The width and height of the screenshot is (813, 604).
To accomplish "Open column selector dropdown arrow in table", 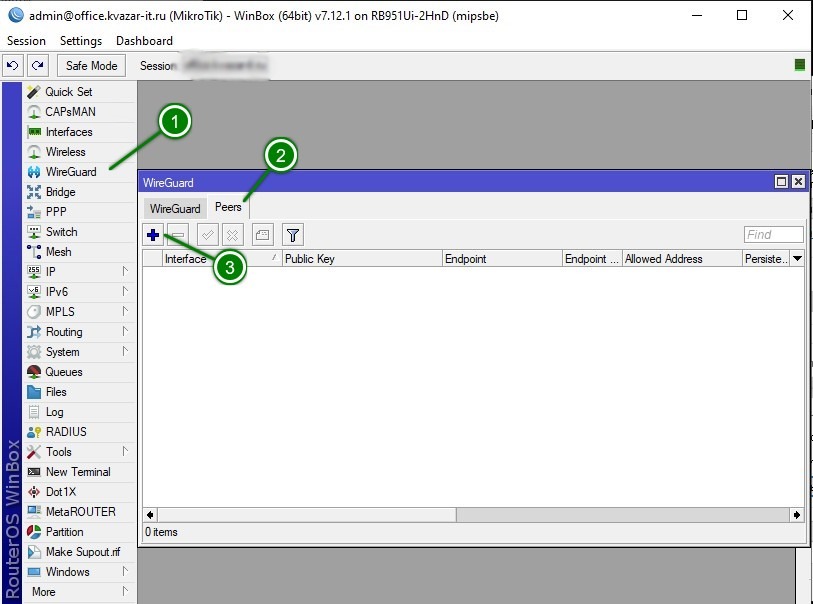I will 797,259.
